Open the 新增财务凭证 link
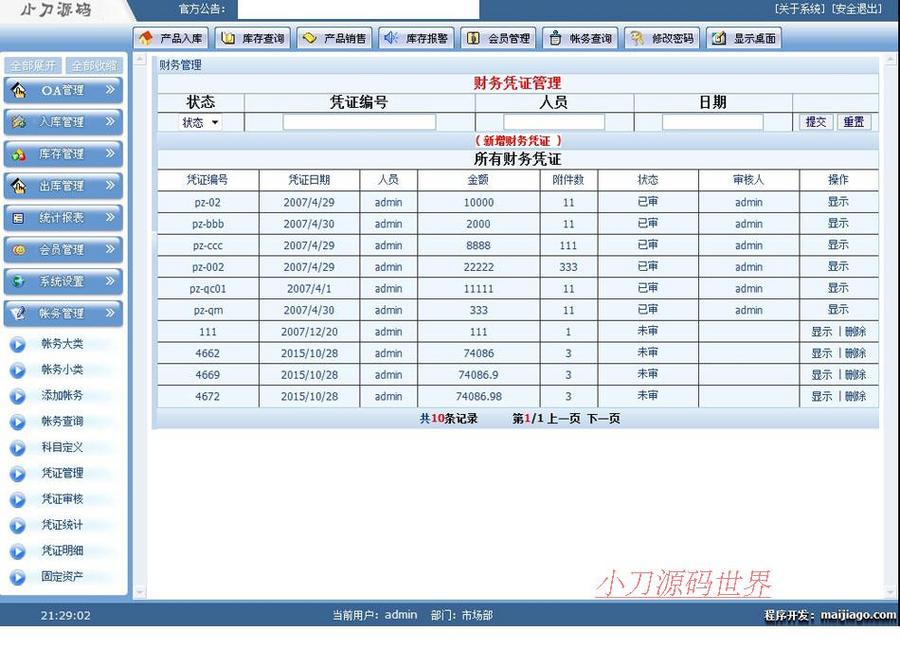 pyautogui.click(x=516, y=141)
